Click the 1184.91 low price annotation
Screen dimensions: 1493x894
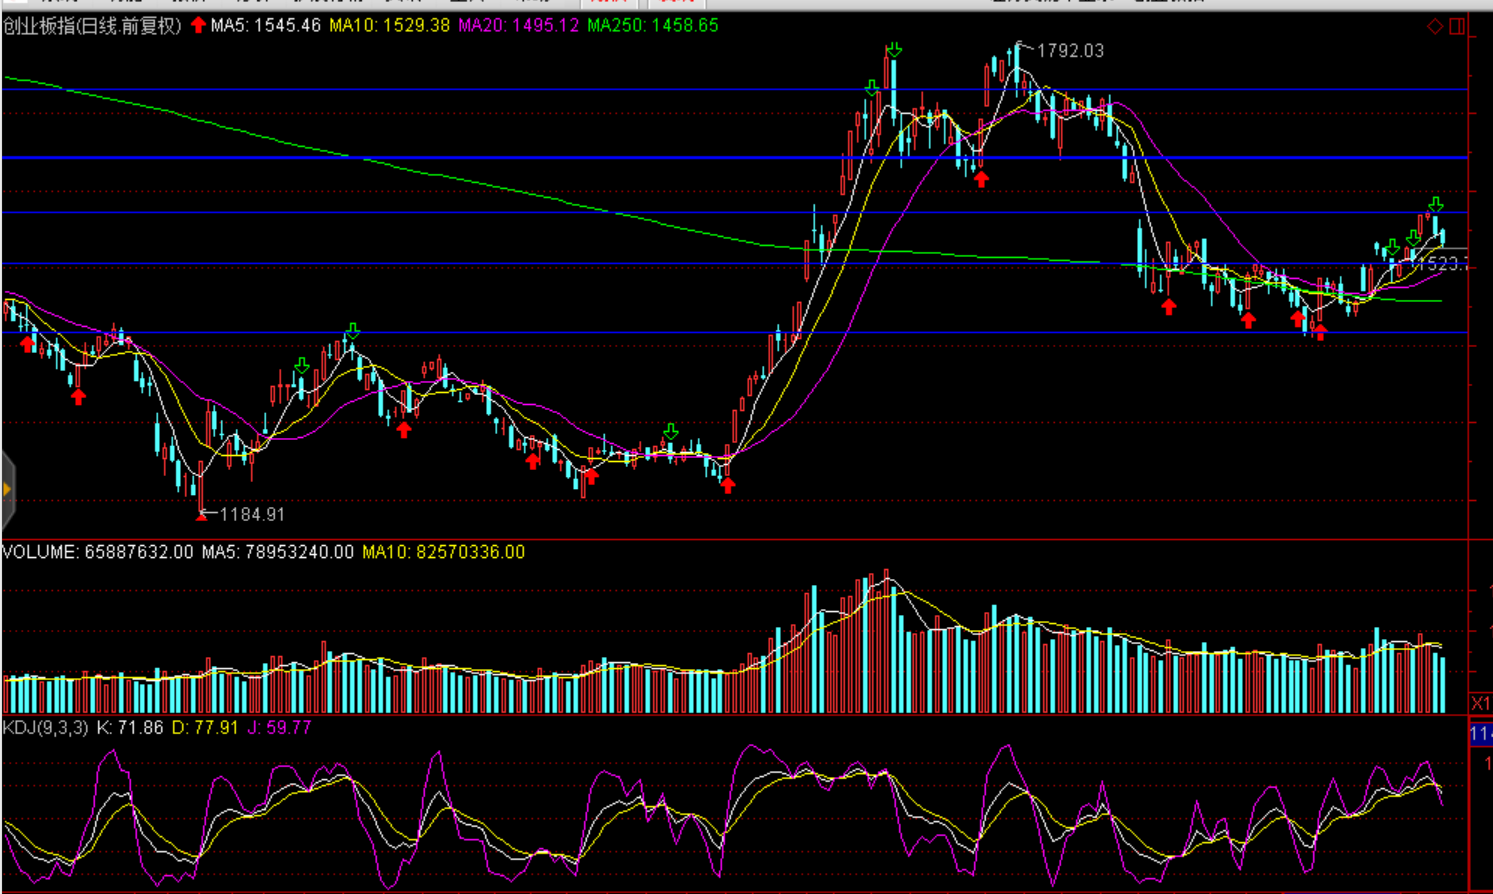point(252,514)
